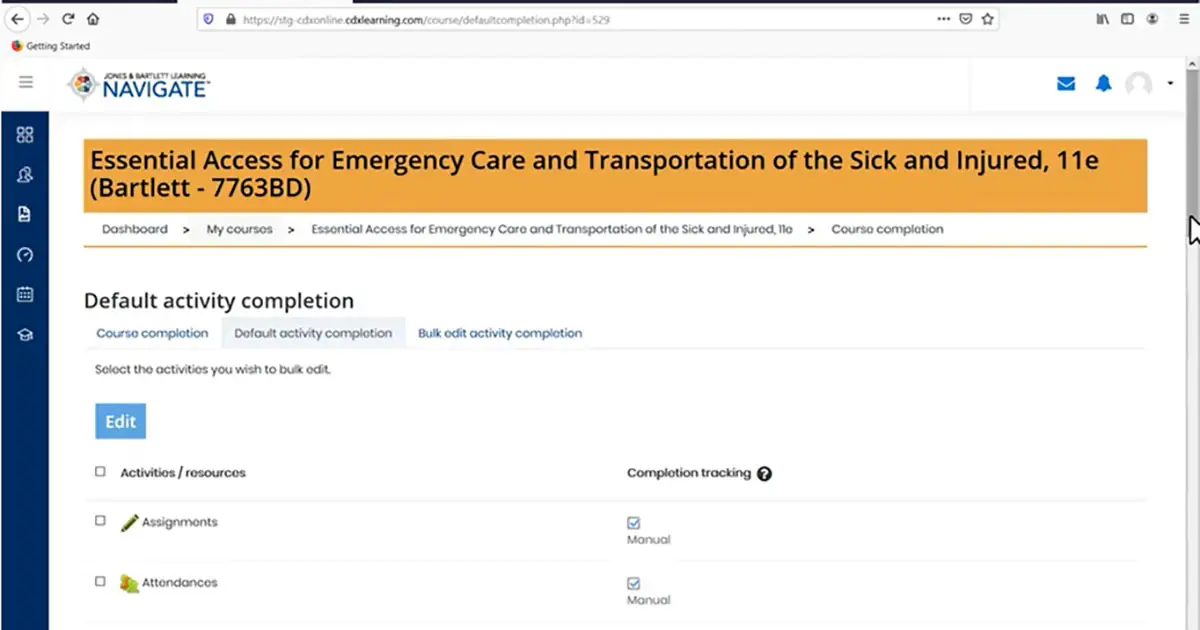This screenshot has width=1200, height=630.
Task: Open the browser page actions ellipsis menu
Action: click(x=943, y=18)
